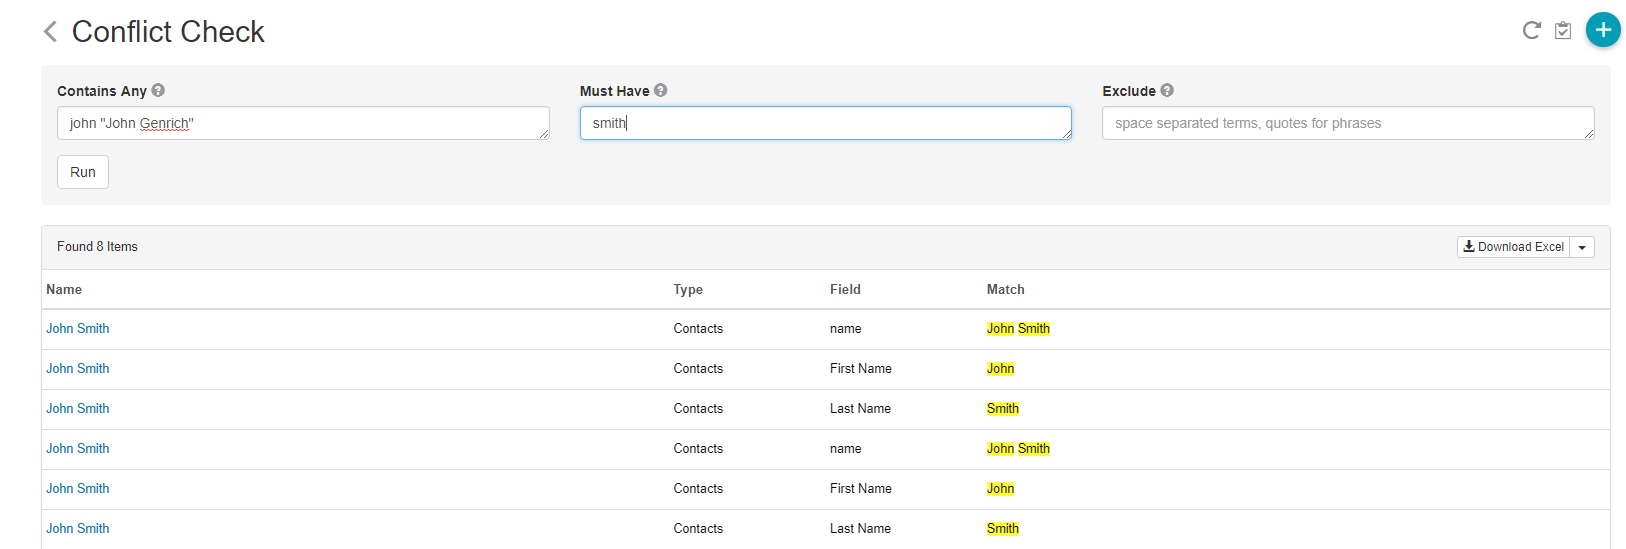The height and width of the screenshot is (549, 1626).
Task: Open John Smith in the first row
Action: [x=78, y=328]
